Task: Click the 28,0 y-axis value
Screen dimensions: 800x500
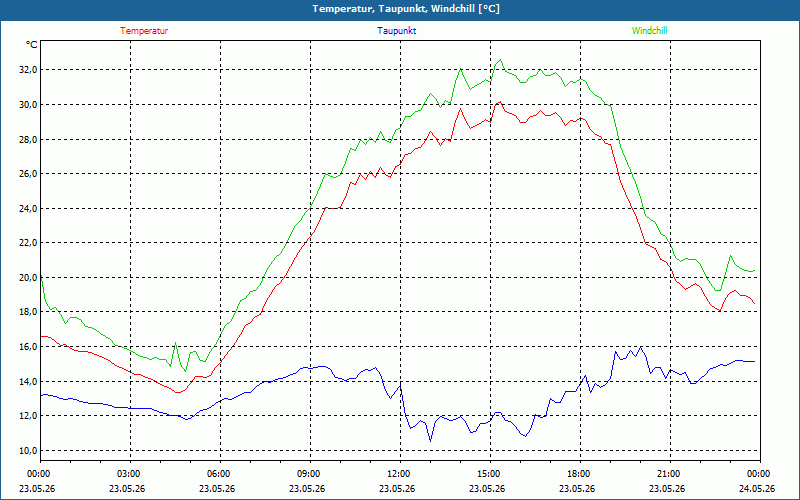Action: click(29, 139)
